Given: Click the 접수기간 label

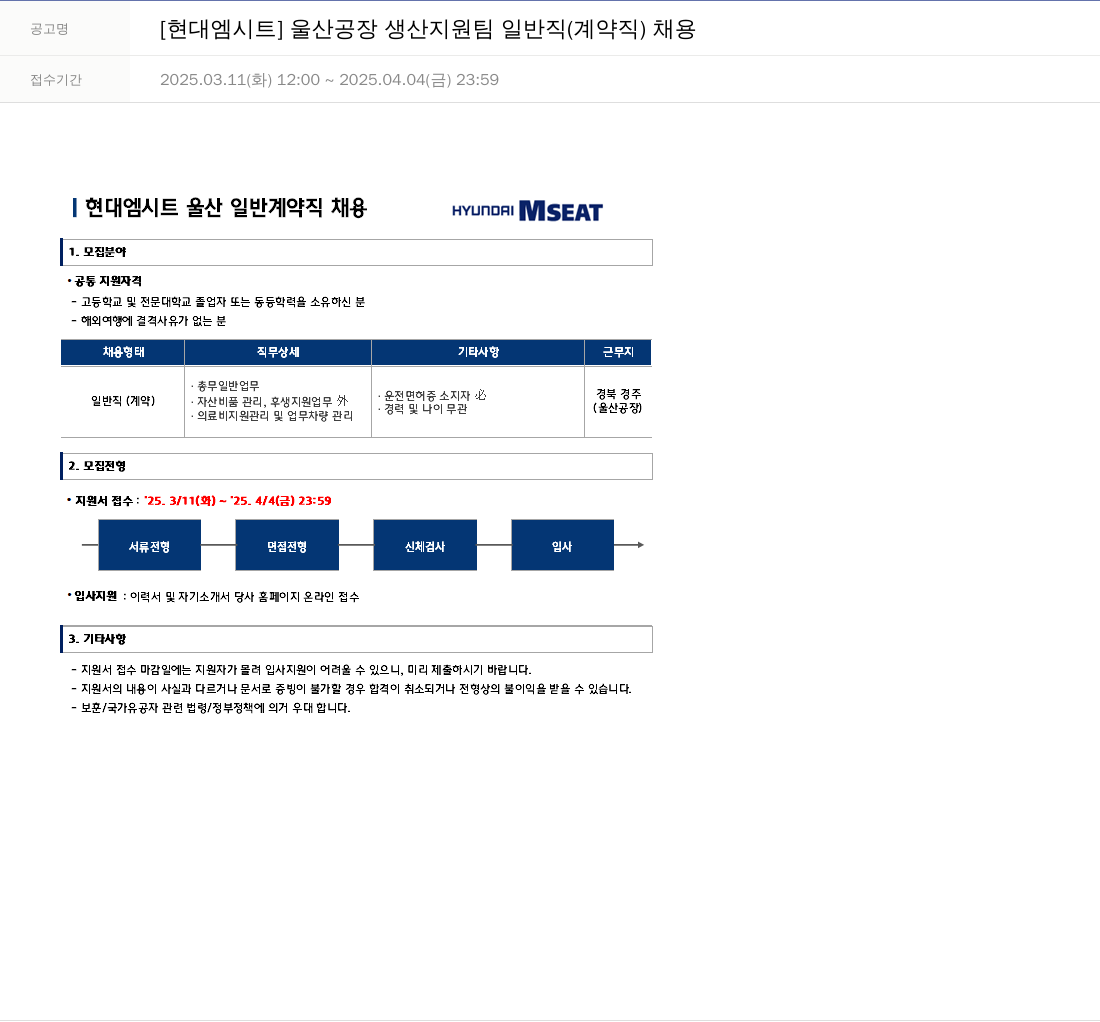Looking at the screenshot, I should 56,80.
